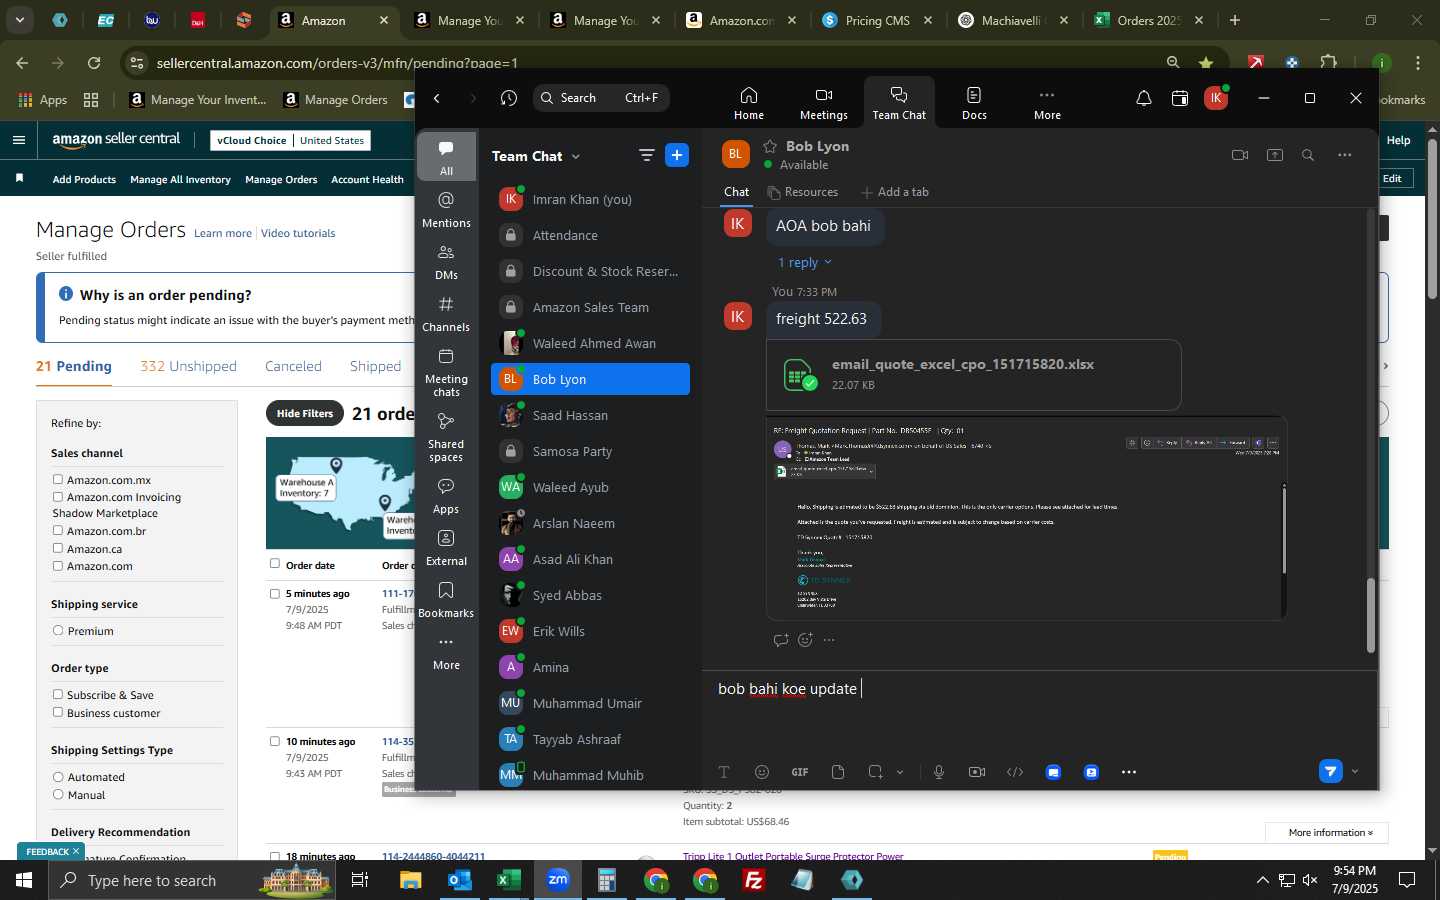The image size is (1440, 900).
Task: Star the Bob Lyon chat
Action: click(770, 146)
